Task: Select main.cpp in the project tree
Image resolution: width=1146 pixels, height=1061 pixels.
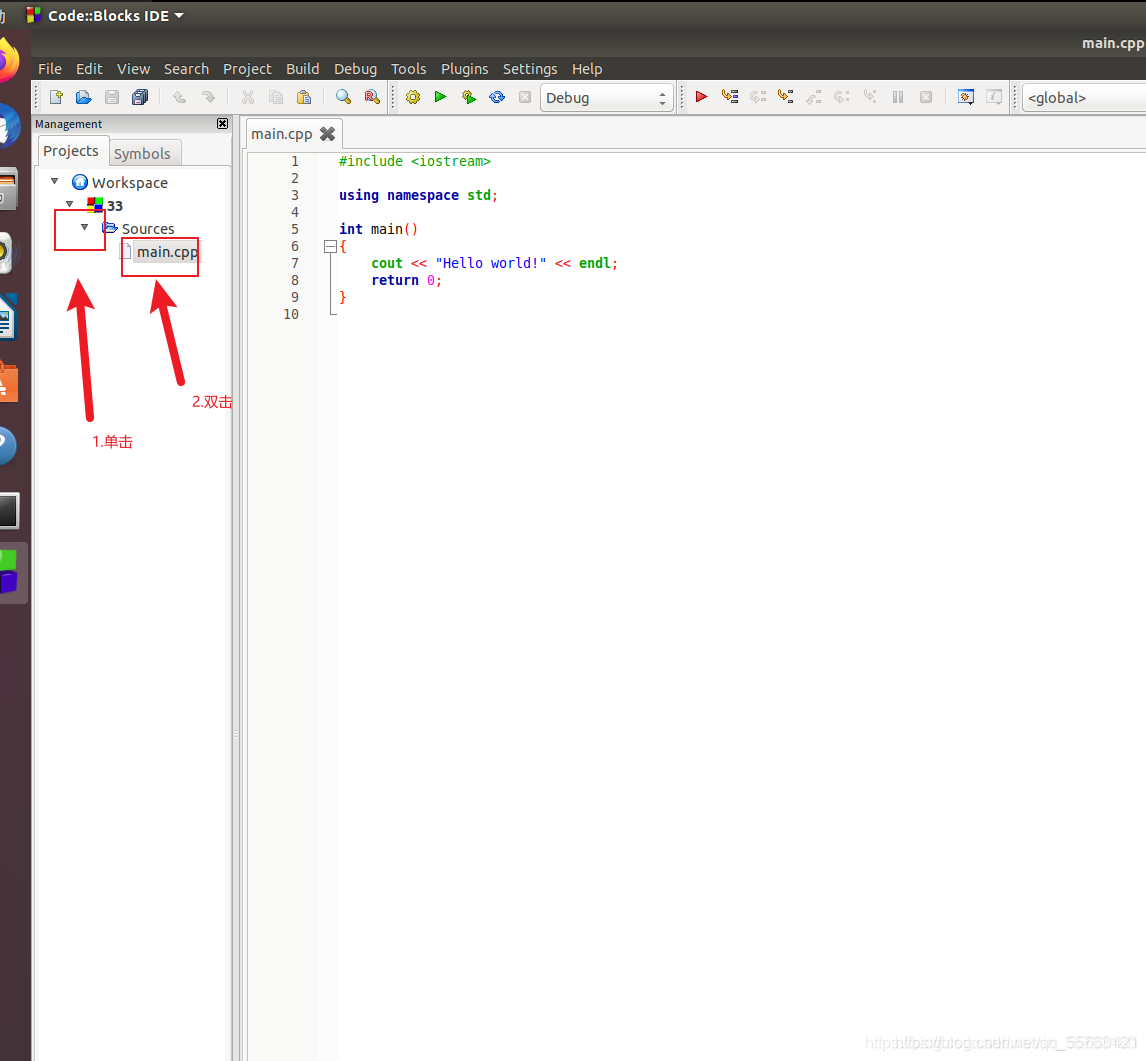Action: 167,252
